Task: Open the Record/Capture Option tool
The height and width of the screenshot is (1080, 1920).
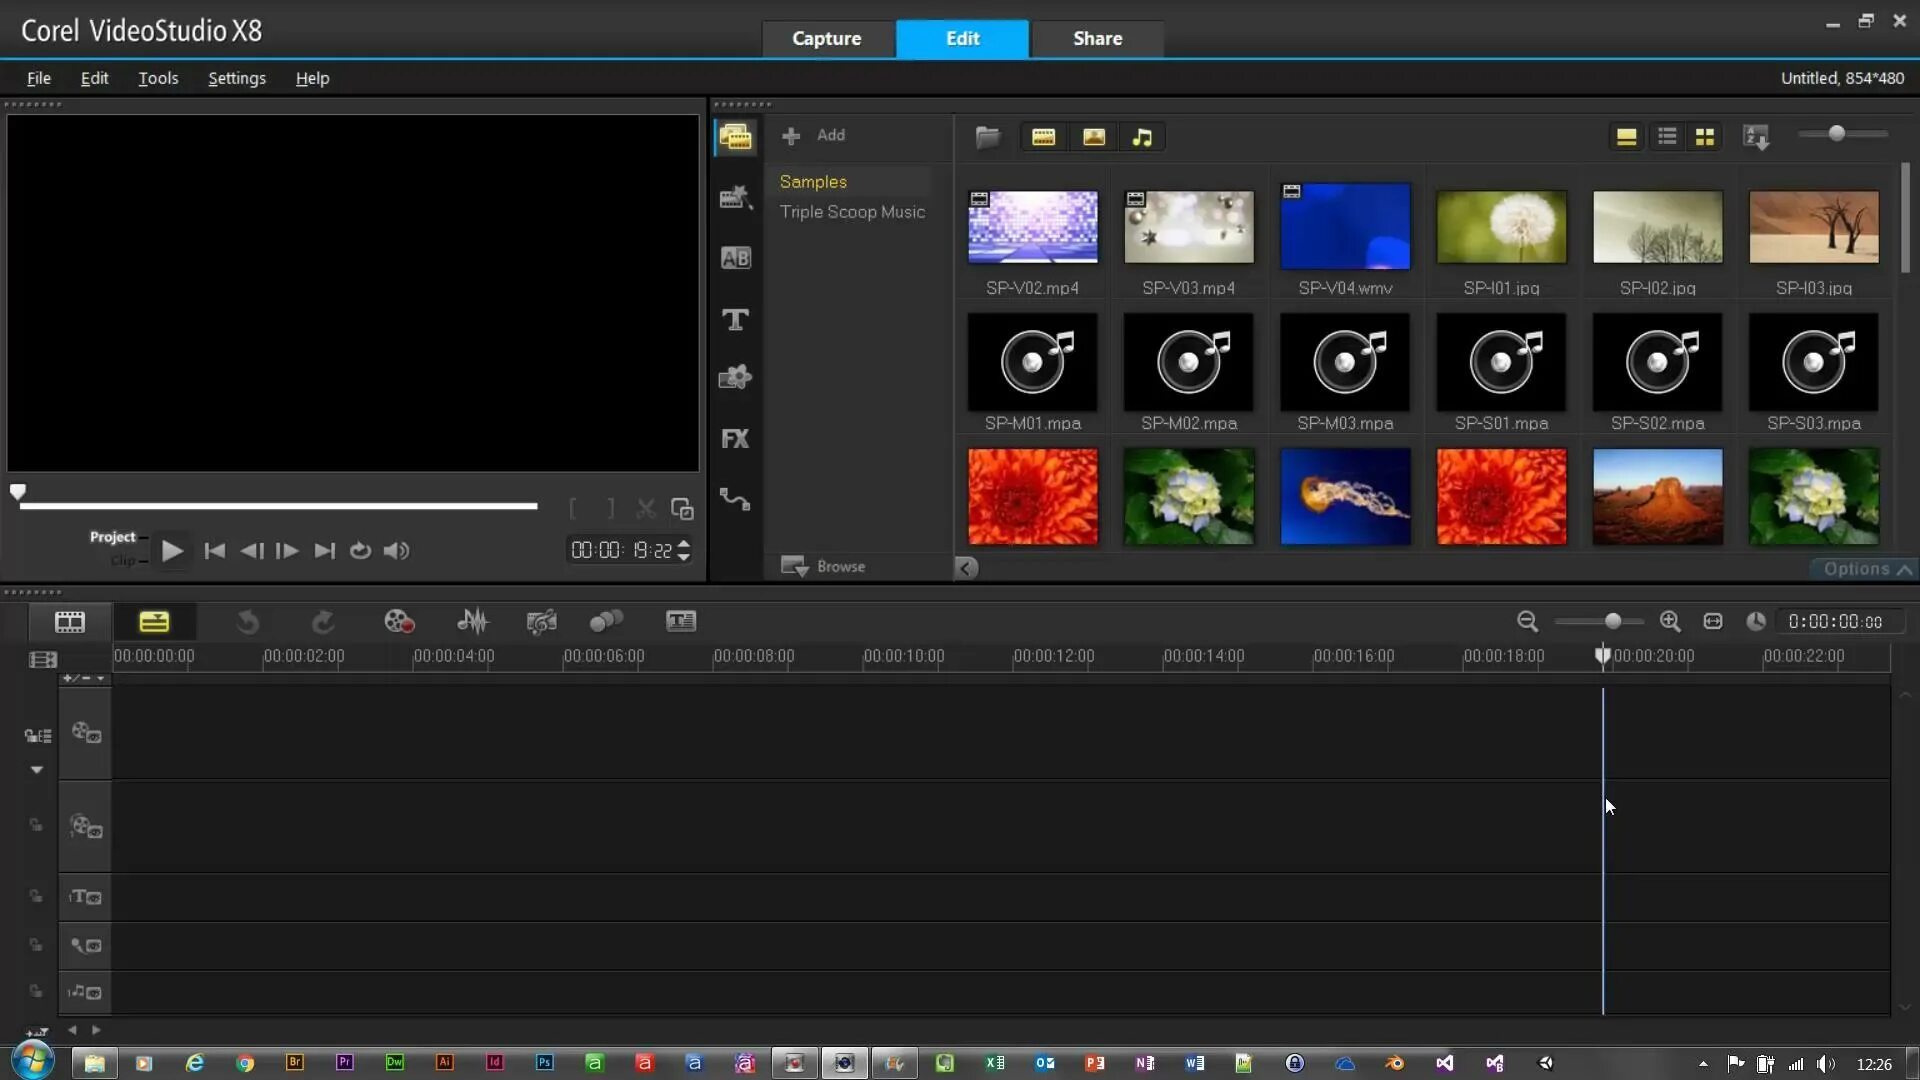Action: (399, 622)
